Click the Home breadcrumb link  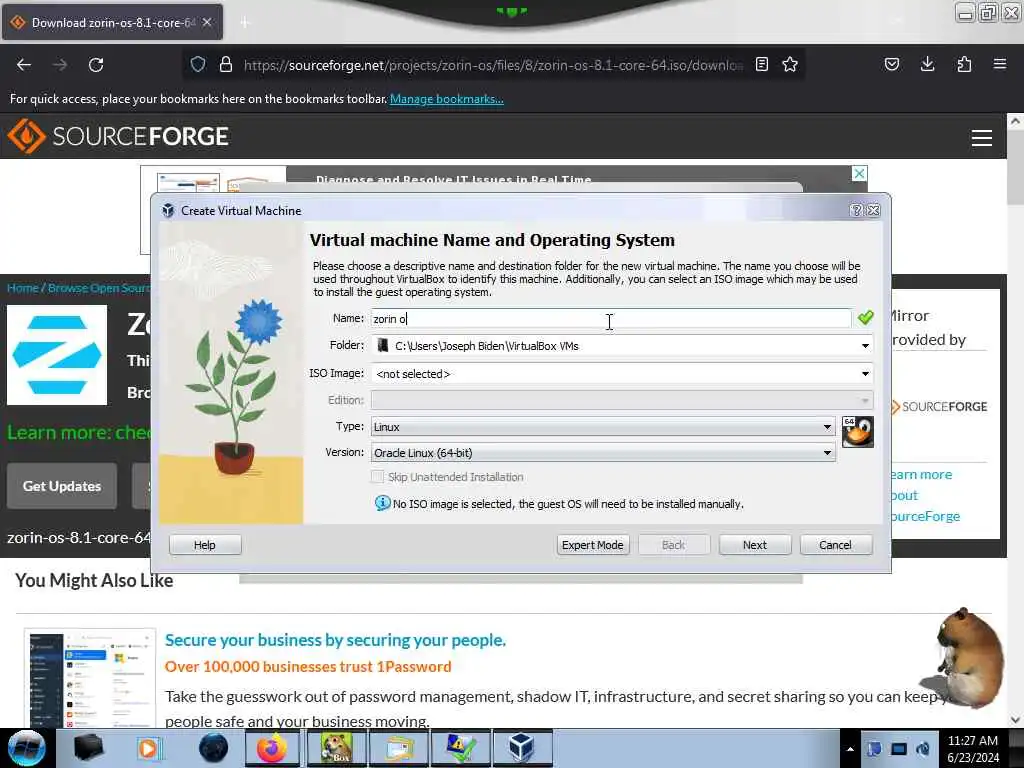[x=23, y=288]
